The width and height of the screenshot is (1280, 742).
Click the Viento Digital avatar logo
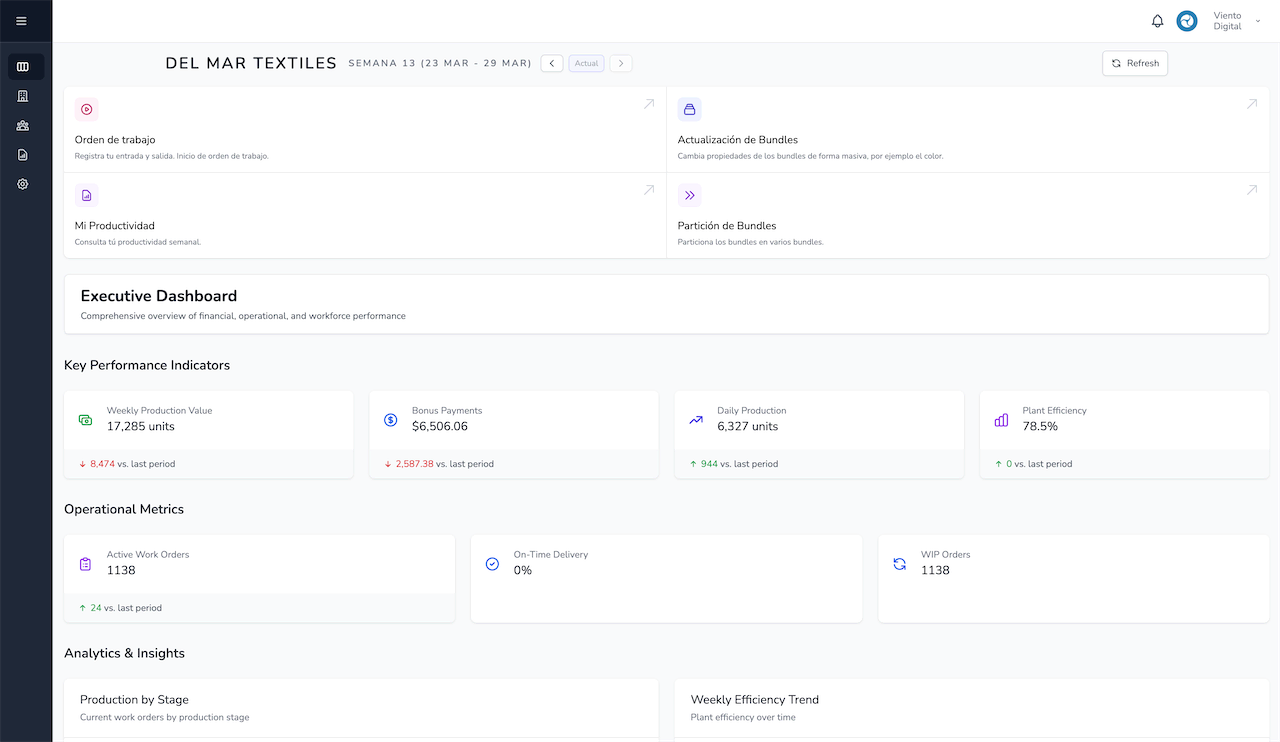1187,21
